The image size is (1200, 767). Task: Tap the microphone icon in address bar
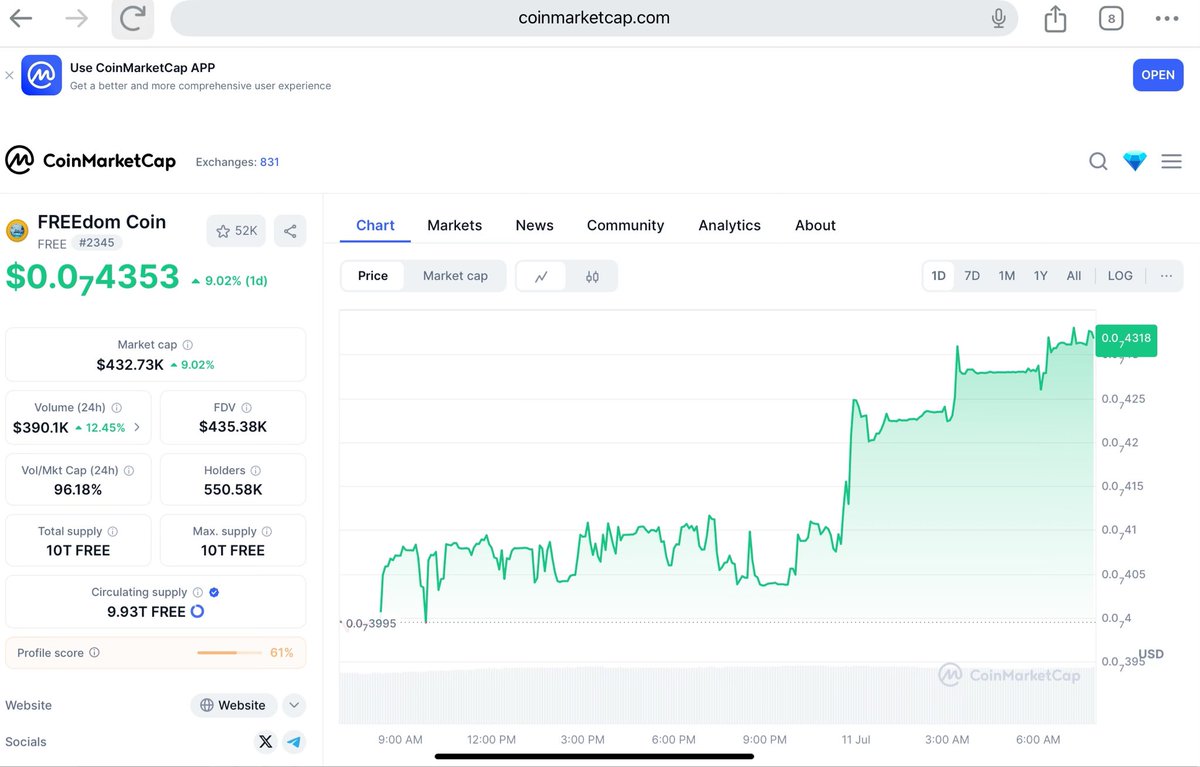pyautogui.click(x=998, y=18)
